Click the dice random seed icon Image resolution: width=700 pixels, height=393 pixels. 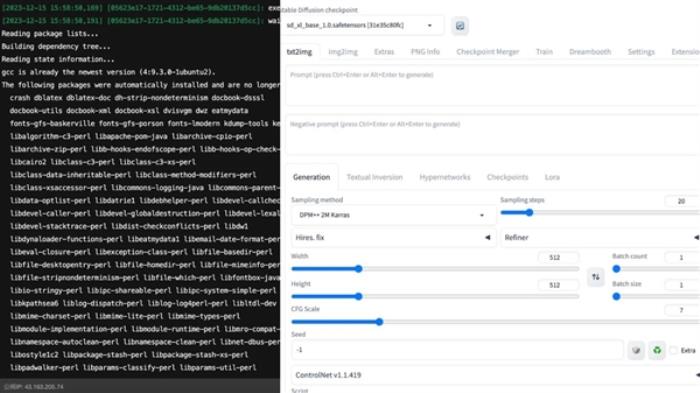click(636, 350)
